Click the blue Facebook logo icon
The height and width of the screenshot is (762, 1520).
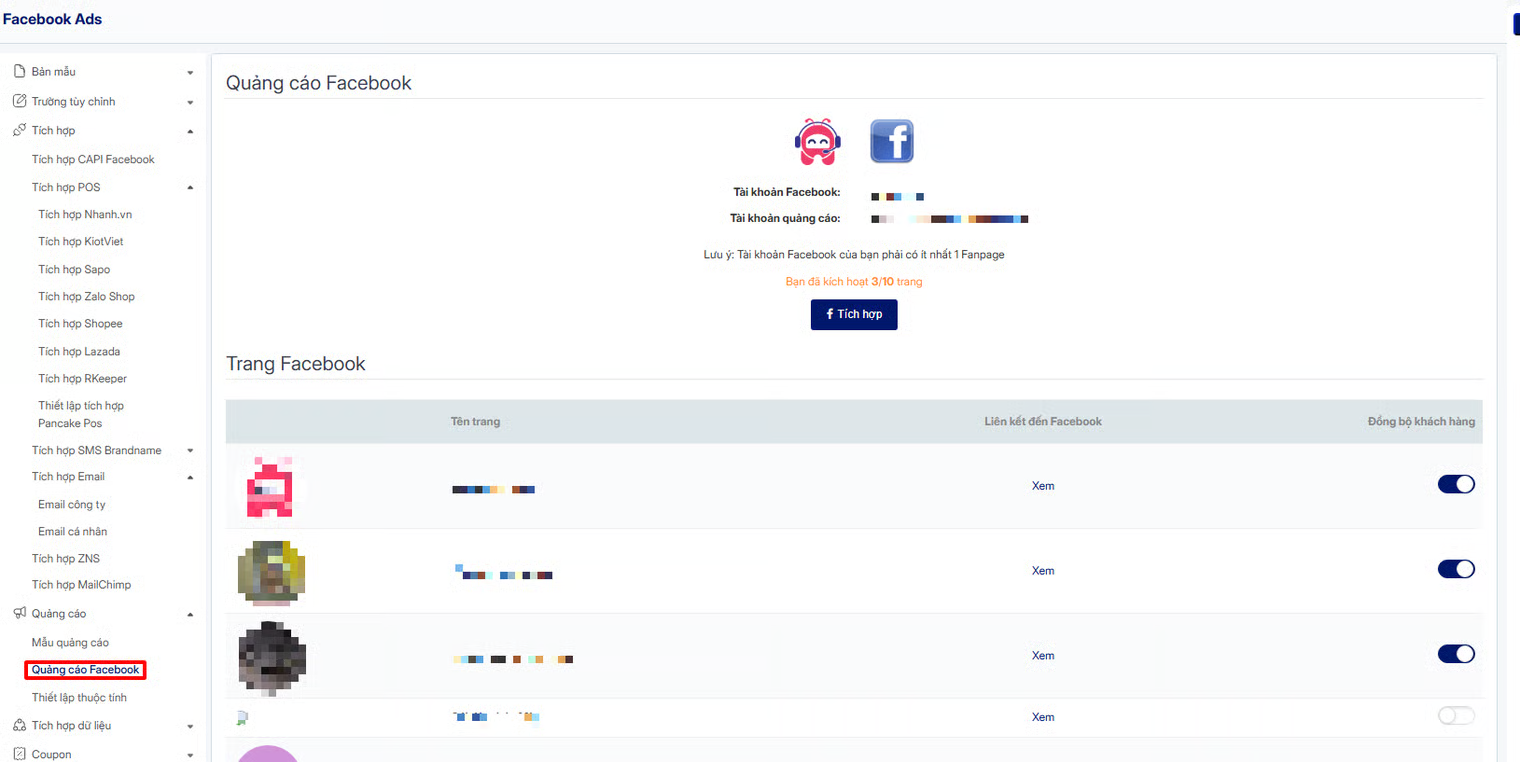[891, 141]
